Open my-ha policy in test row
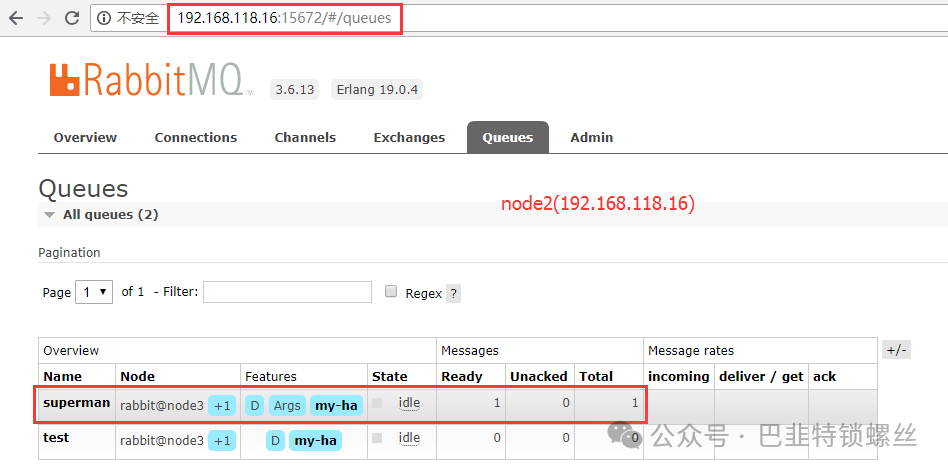Viewport: 948px width, 474px height. (316, 441)
